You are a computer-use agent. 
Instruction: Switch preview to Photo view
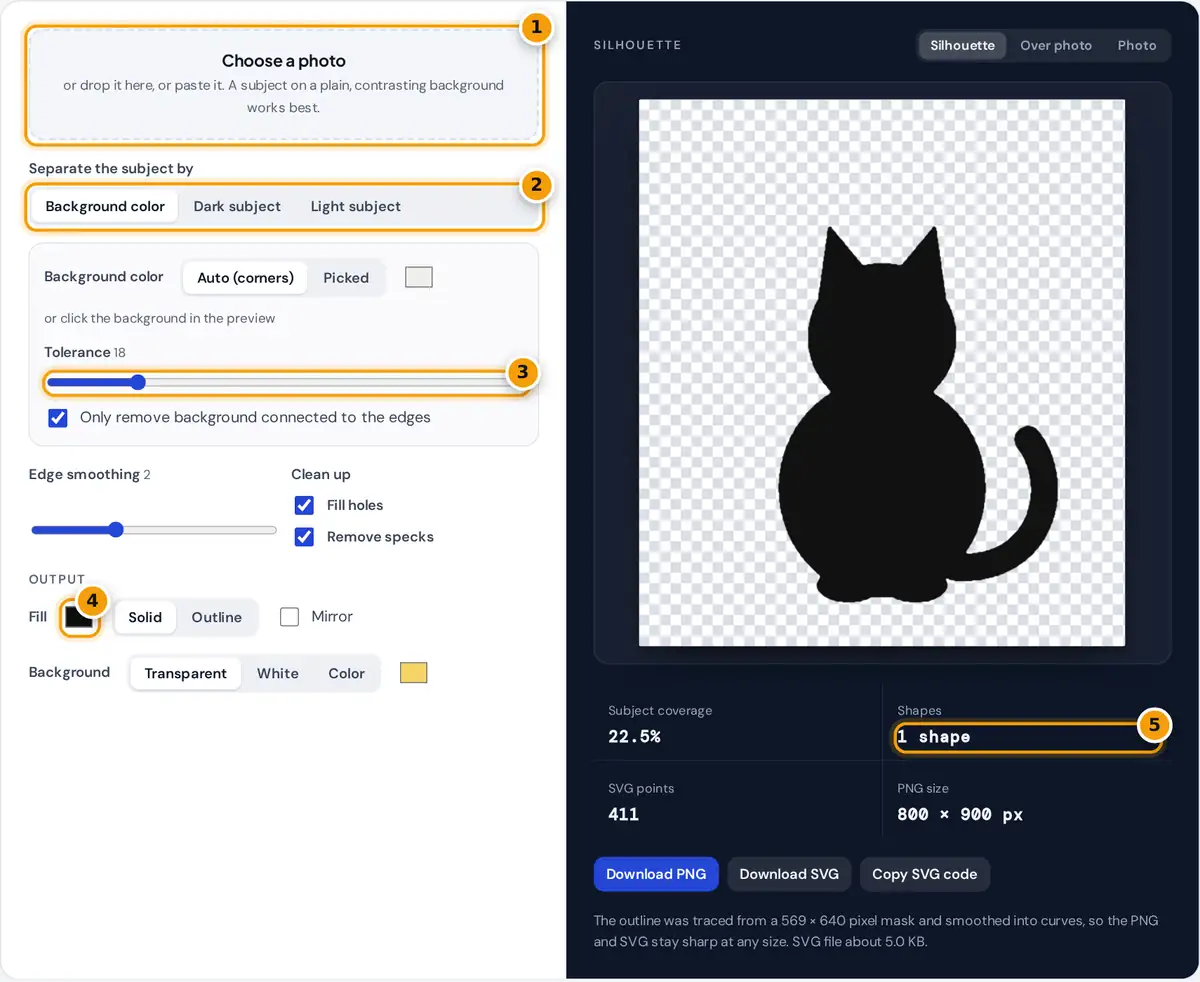pos(1137,45)
